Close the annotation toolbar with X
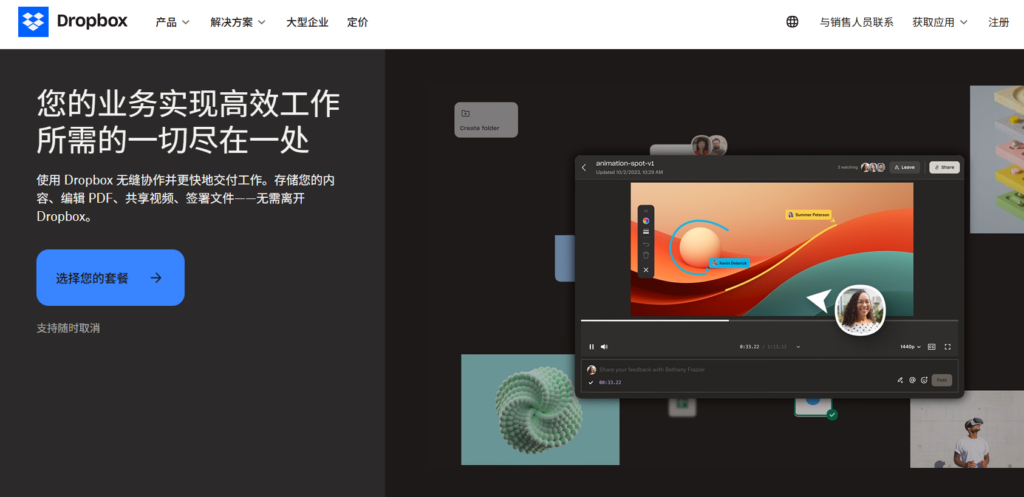 (646, 270)
